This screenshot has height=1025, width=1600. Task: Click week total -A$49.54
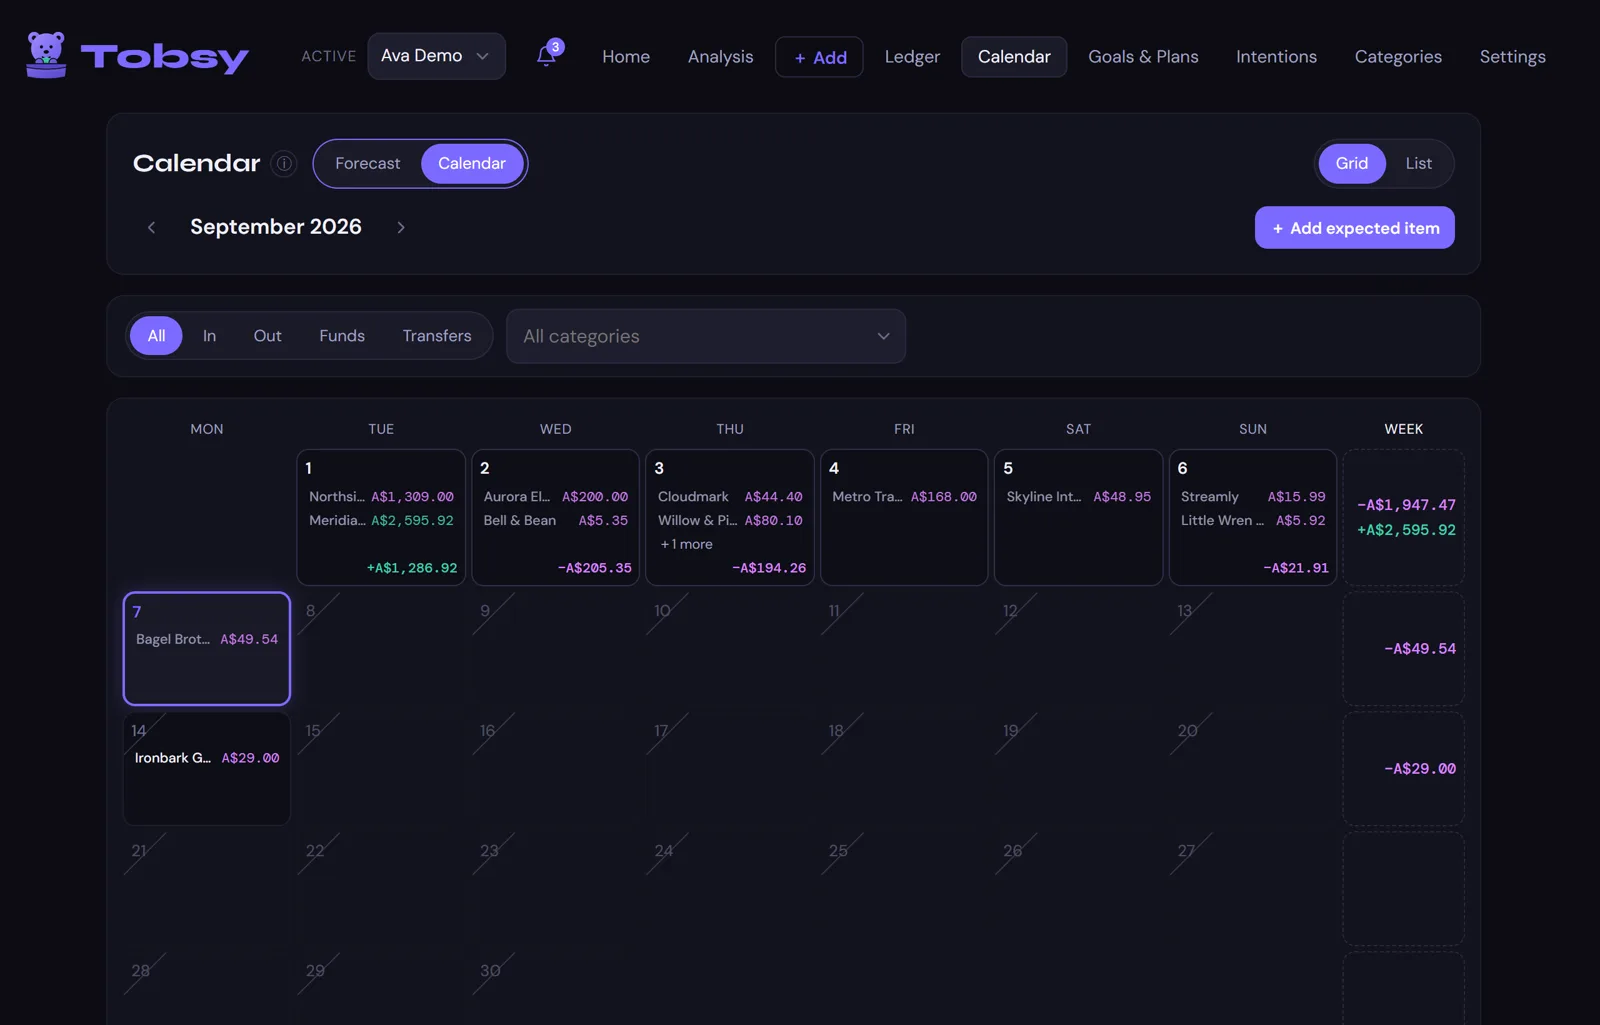pos(1420,650)
